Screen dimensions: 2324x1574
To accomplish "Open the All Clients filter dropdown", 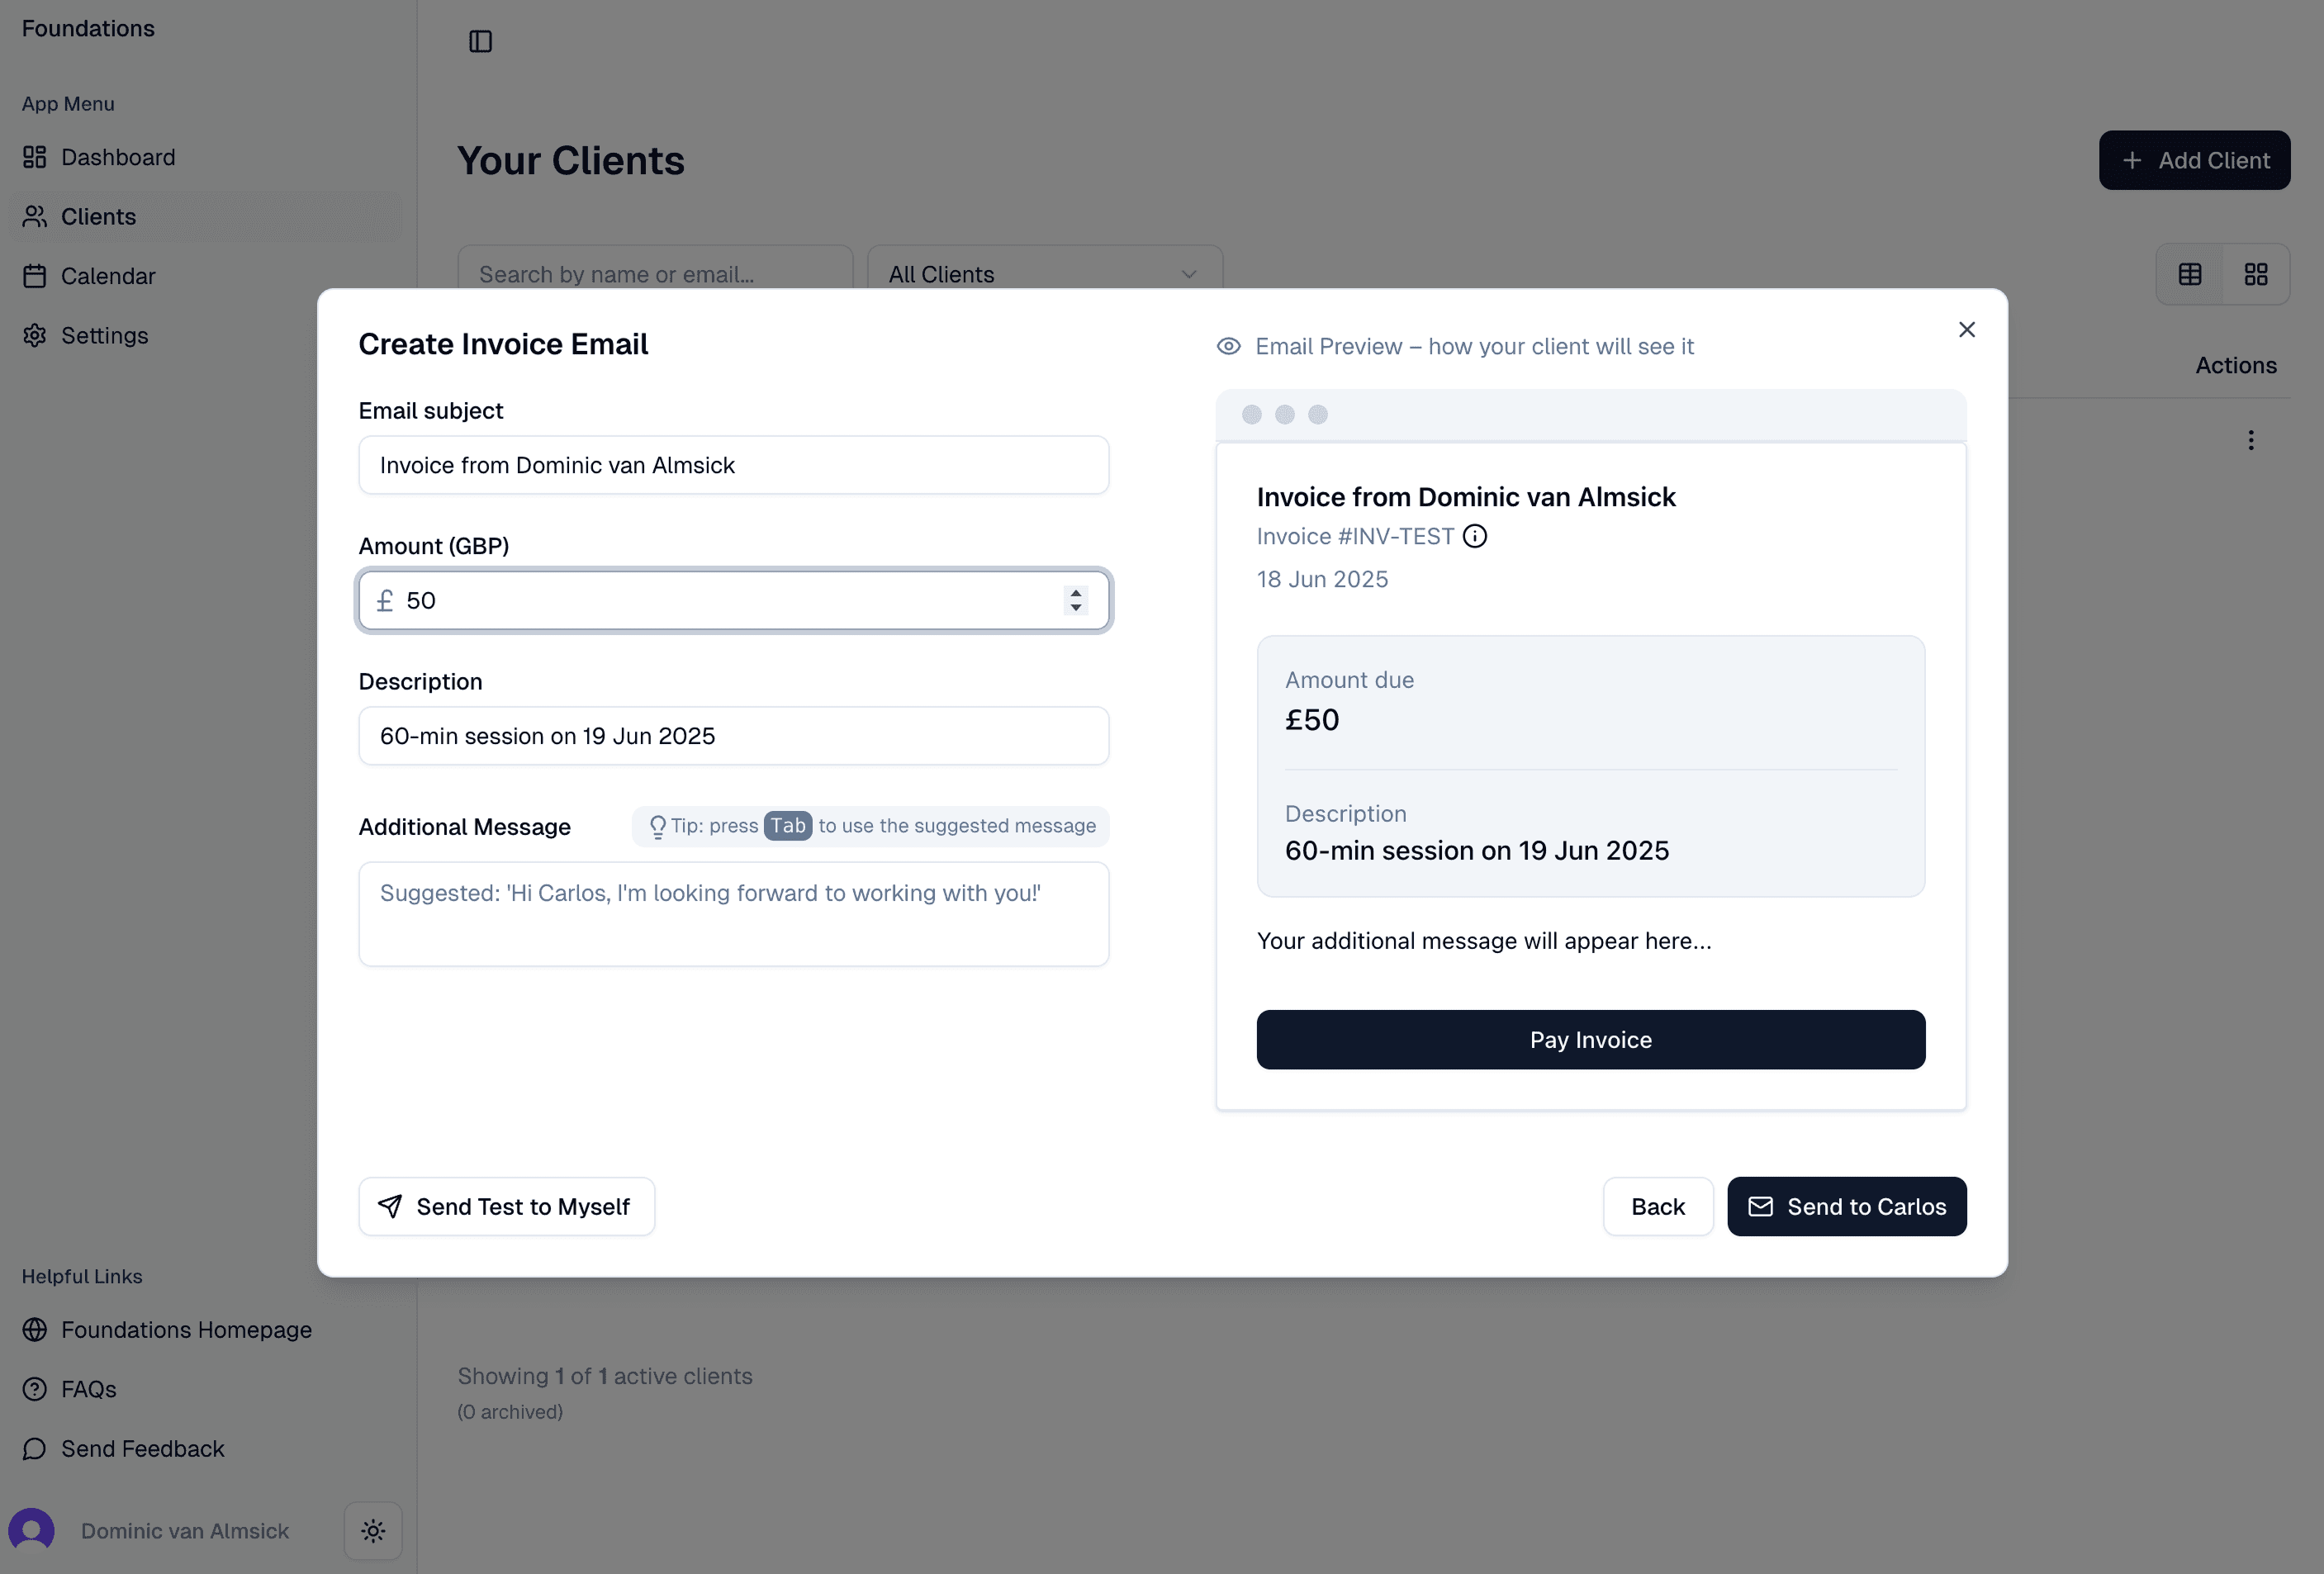I will click(1043, 273).
